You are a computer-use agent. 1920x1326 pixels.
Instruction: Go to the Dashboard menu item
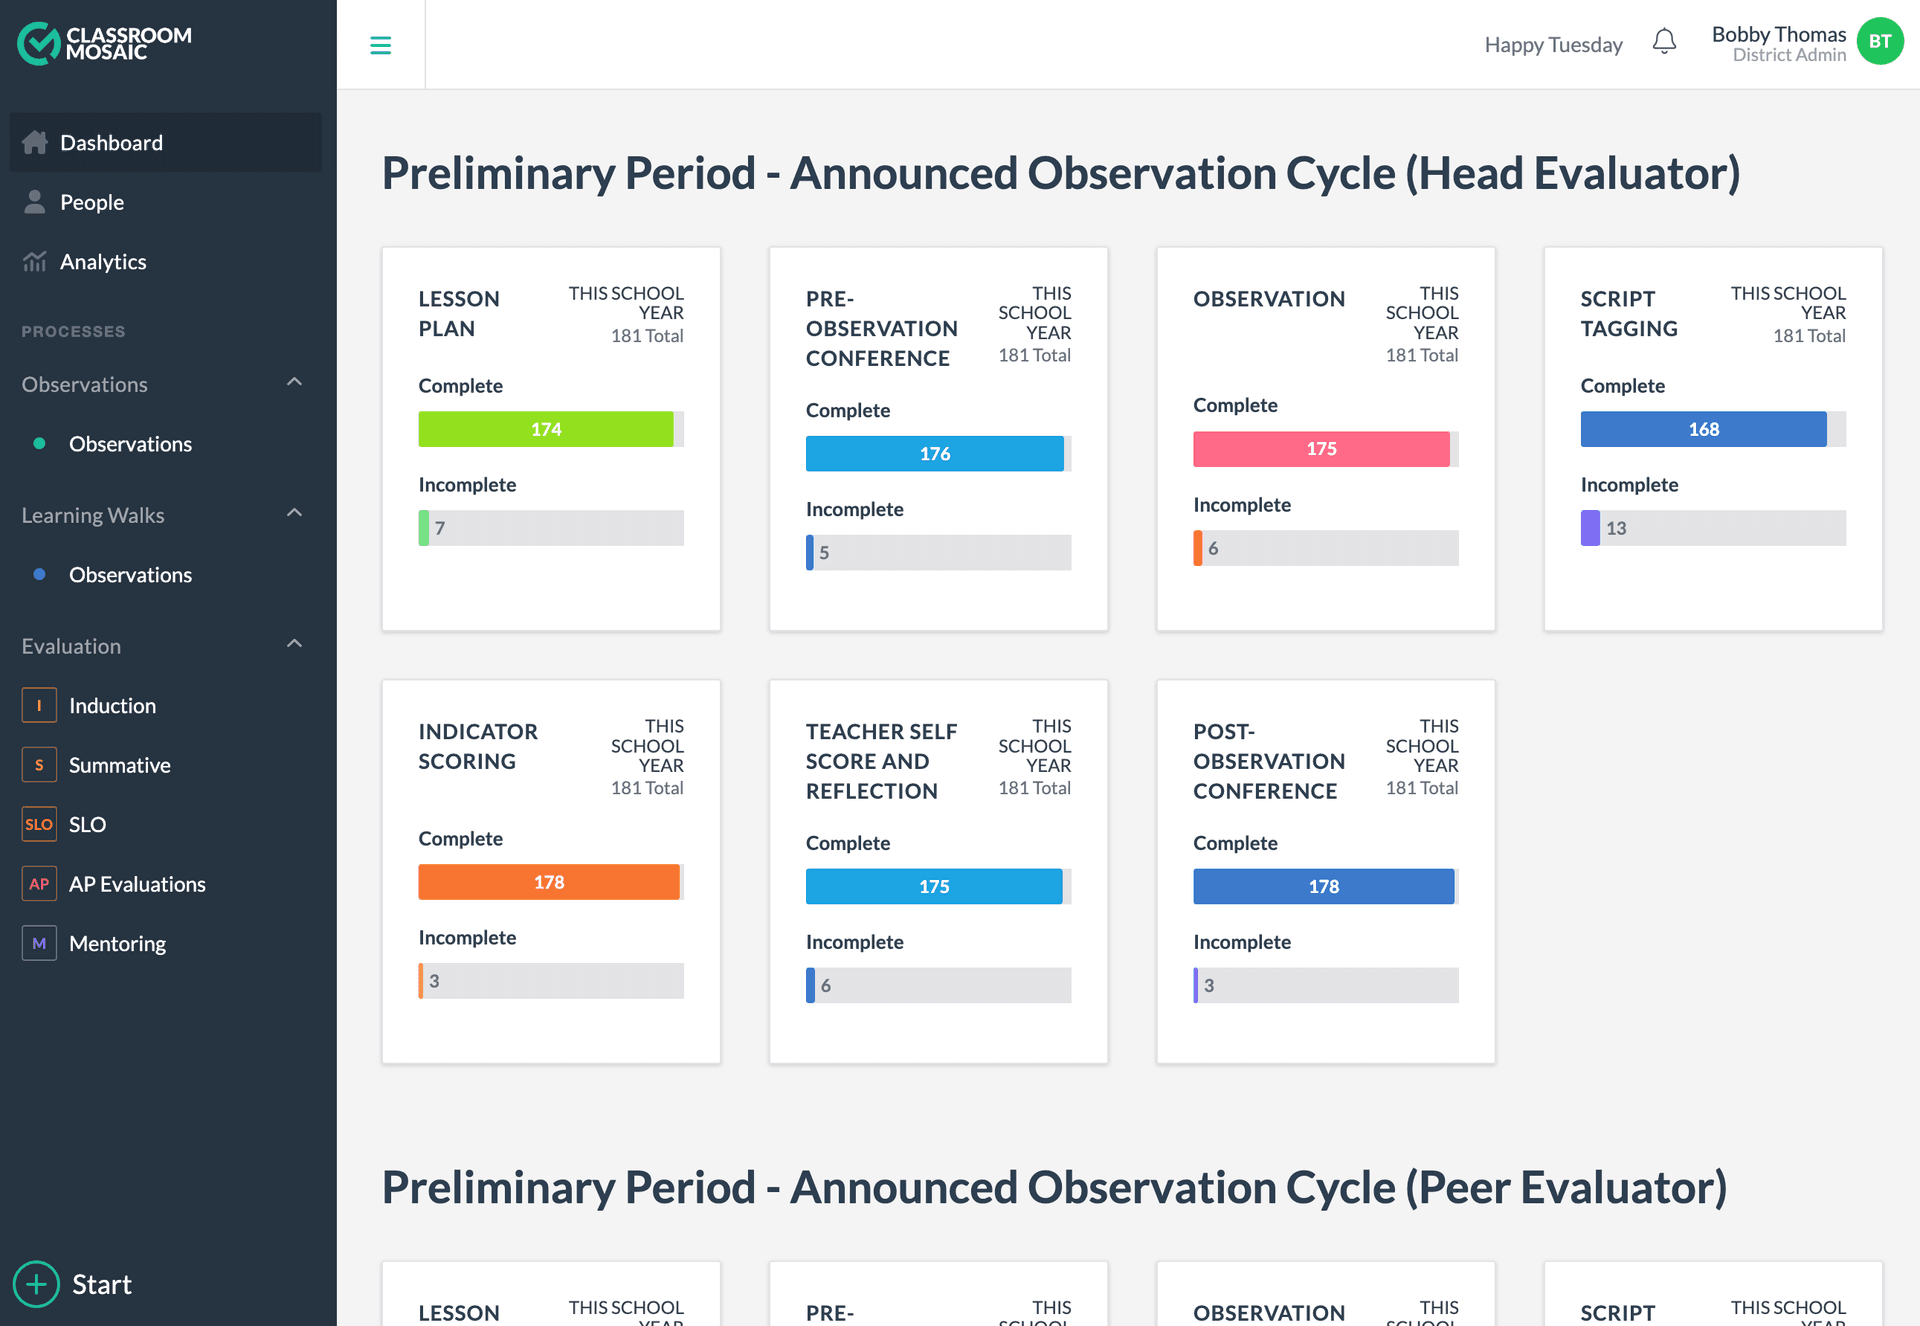[x=111, y=143]
